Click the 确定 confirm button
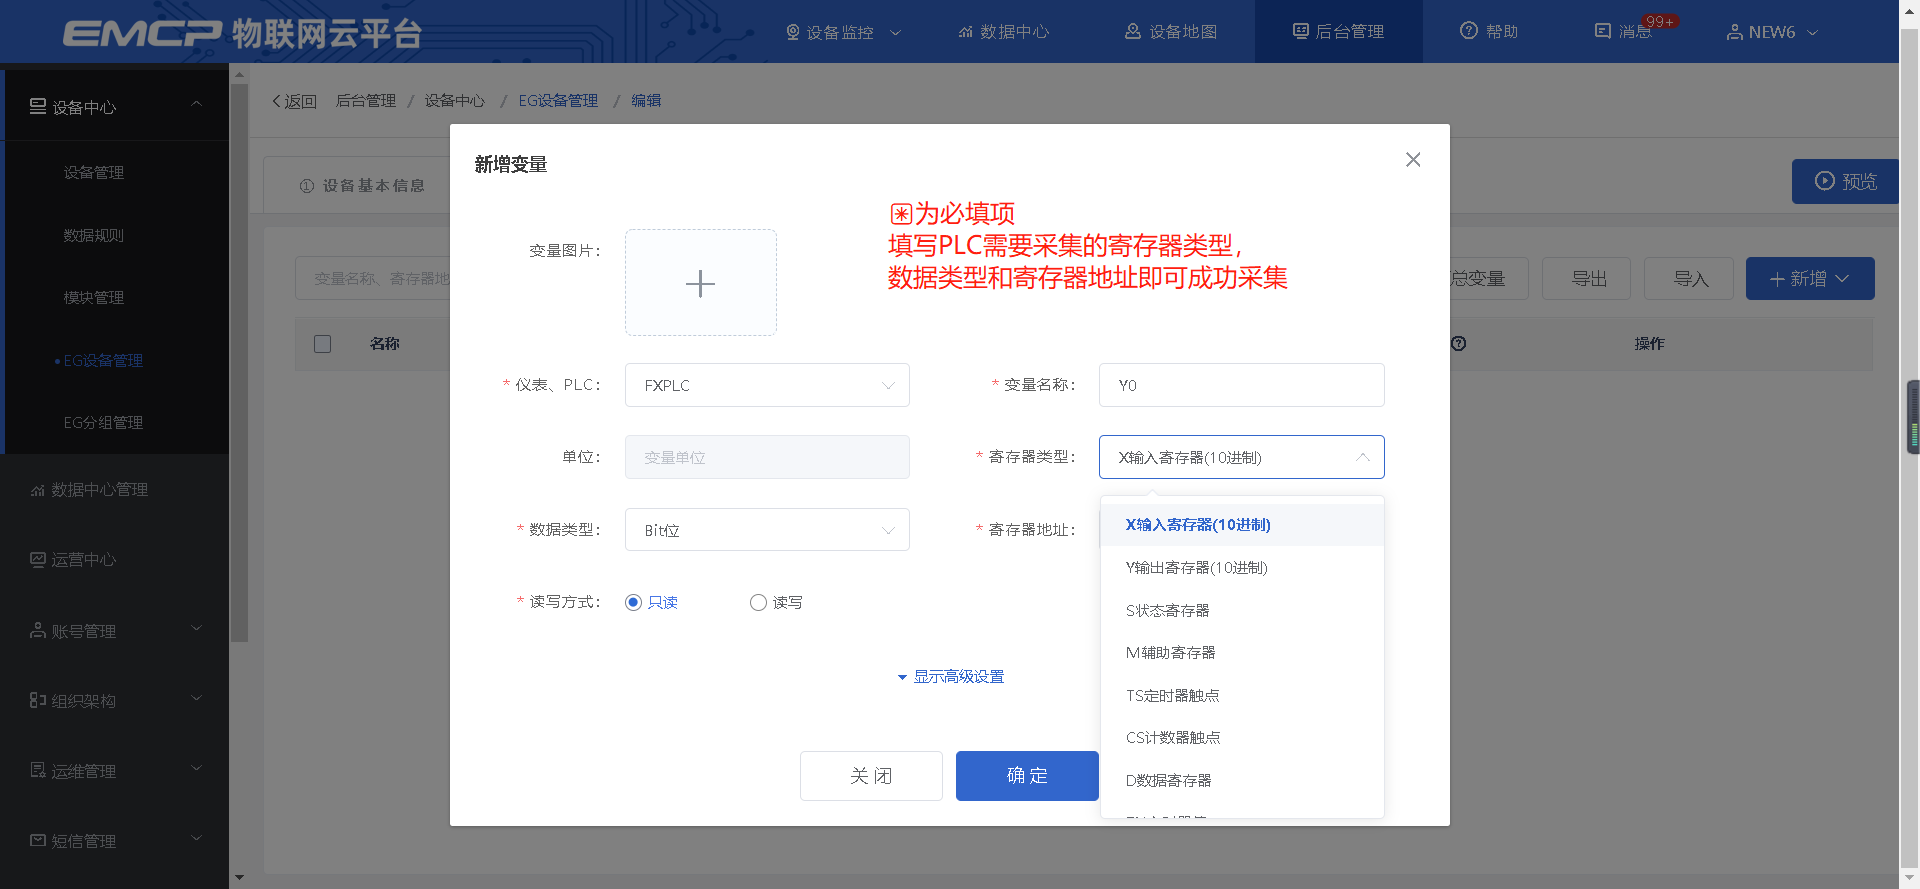 click(1027, 776)
